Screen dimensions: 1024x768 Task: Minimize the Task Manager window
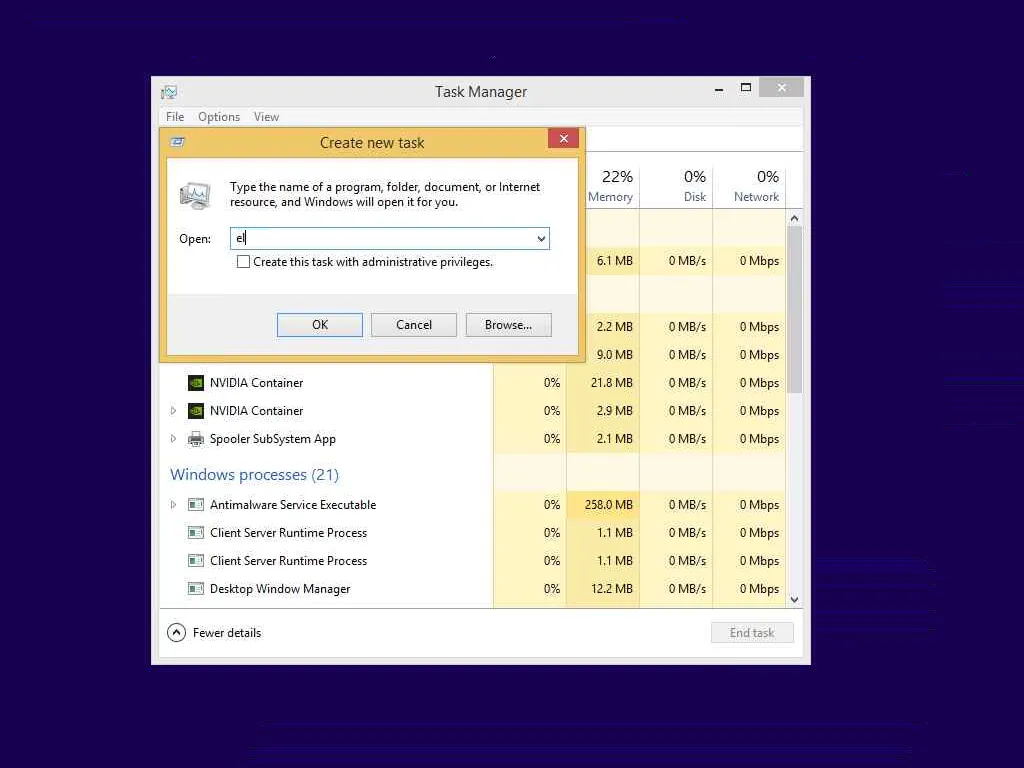[x=719, y=89]
